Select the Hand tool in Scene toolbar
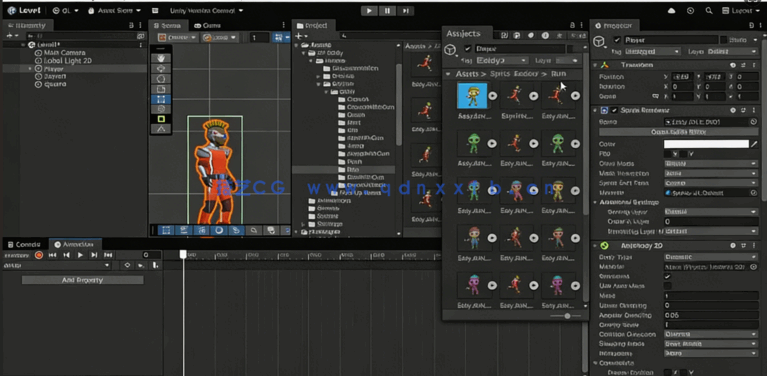 [161, 58]
